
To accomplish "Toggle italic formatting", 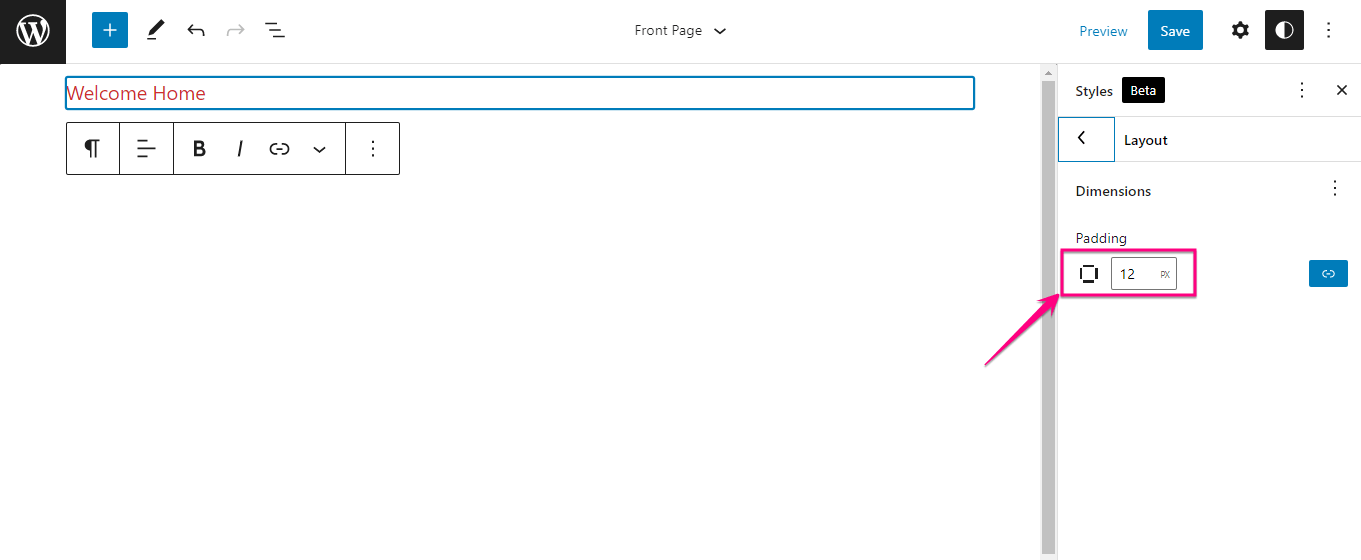I will pyautogui.click(x=240, y=149).
